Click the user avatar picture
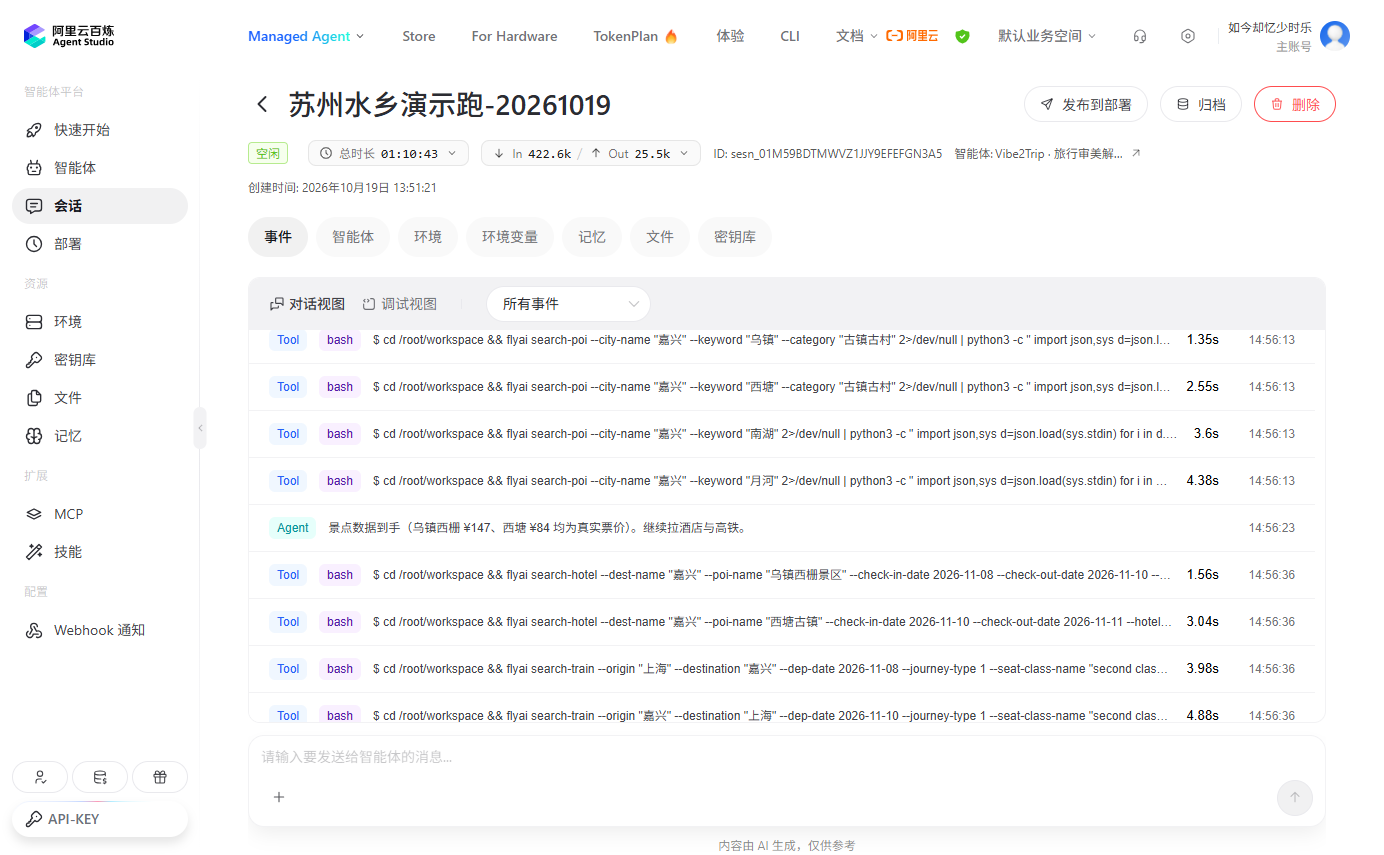This screenshot has width=1384, height=855. click(x=1335, y=36)
